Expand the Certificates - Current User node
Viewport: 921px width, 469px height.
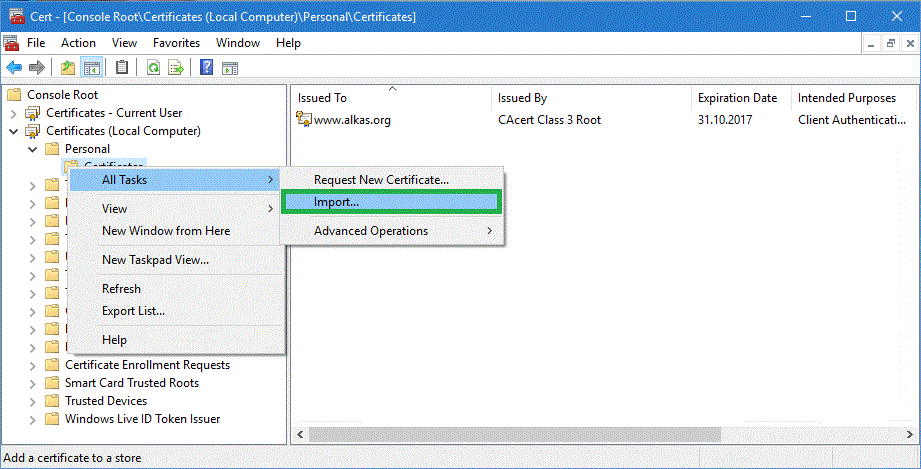point(13,113)
